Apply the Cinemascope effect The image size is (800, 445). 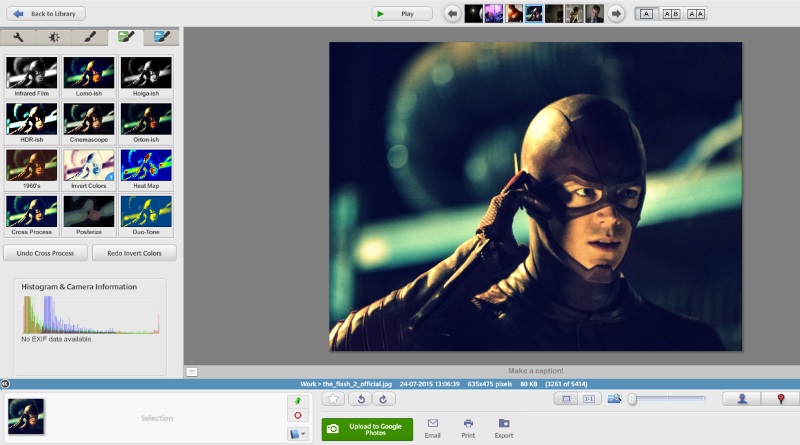(89, 122)
